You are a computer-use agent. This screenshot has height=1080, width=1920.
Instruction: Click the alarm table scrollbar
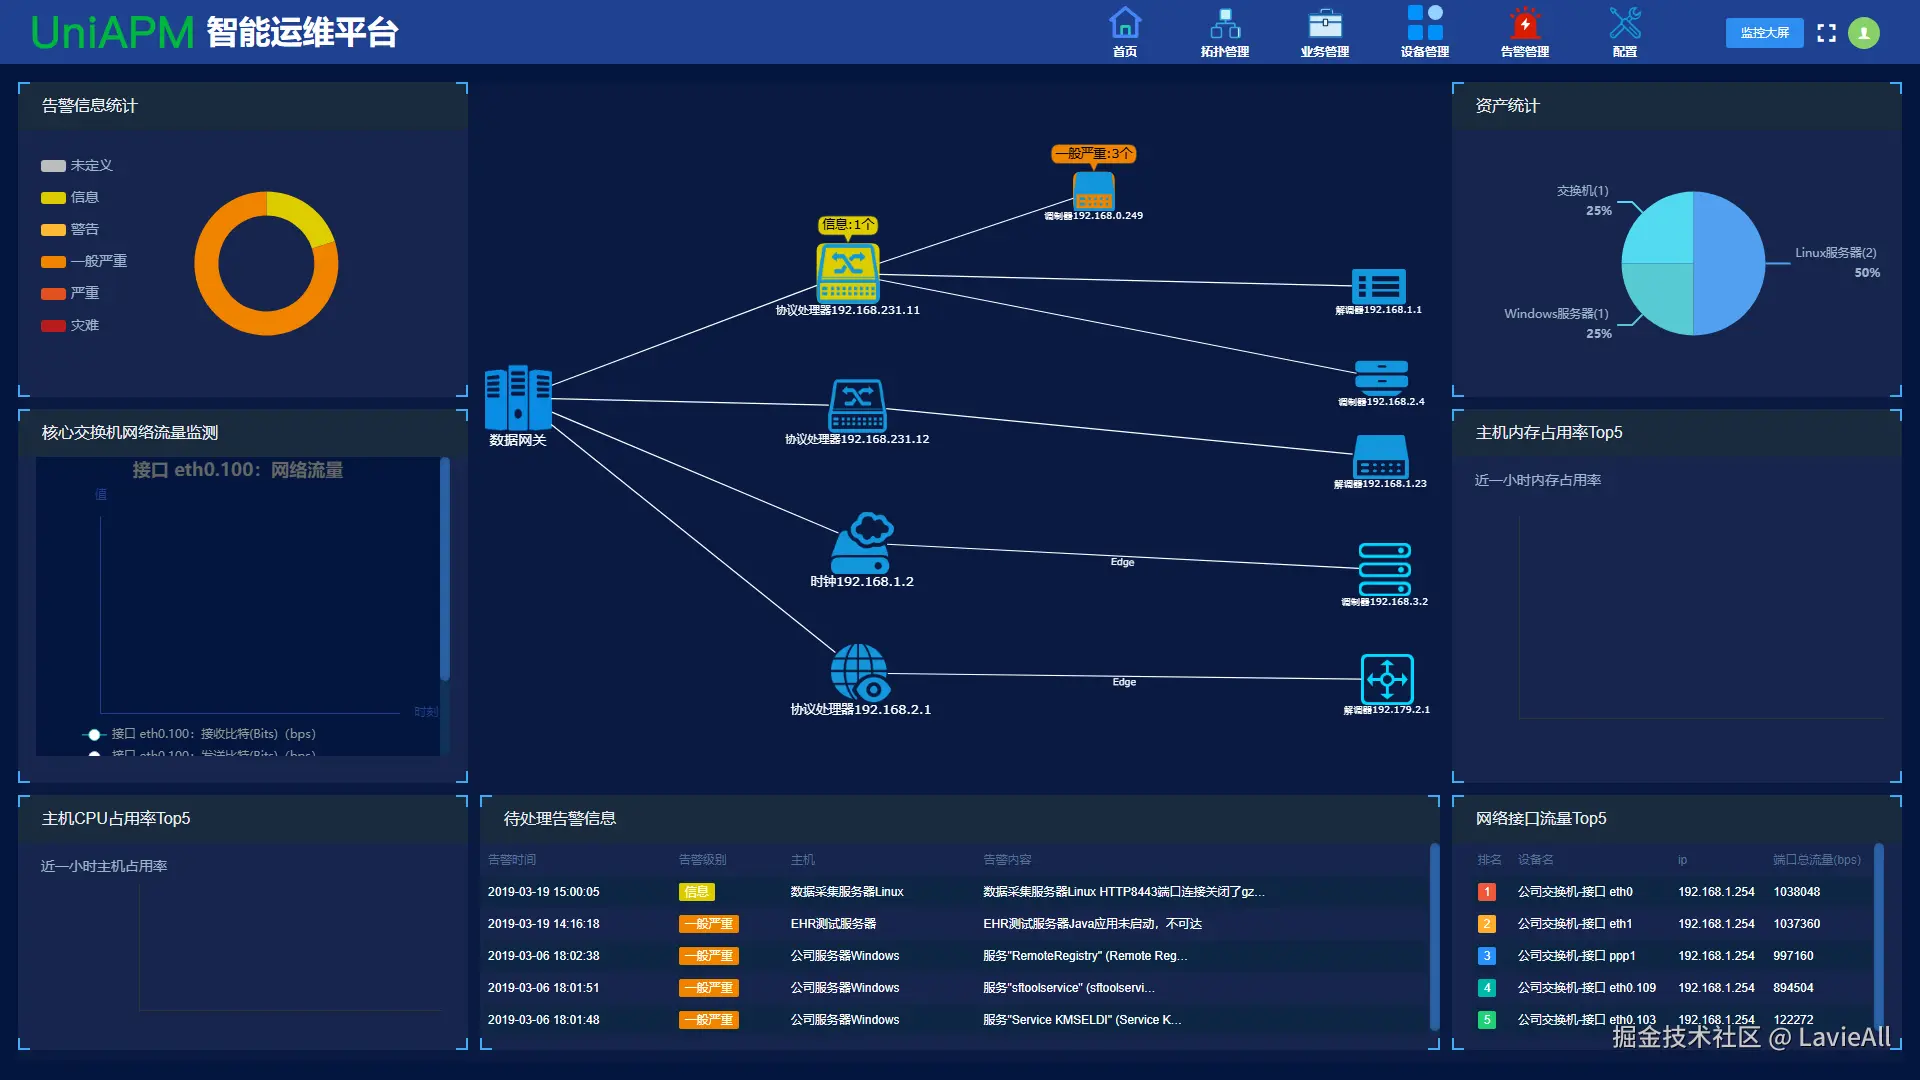coord(1434,935)
